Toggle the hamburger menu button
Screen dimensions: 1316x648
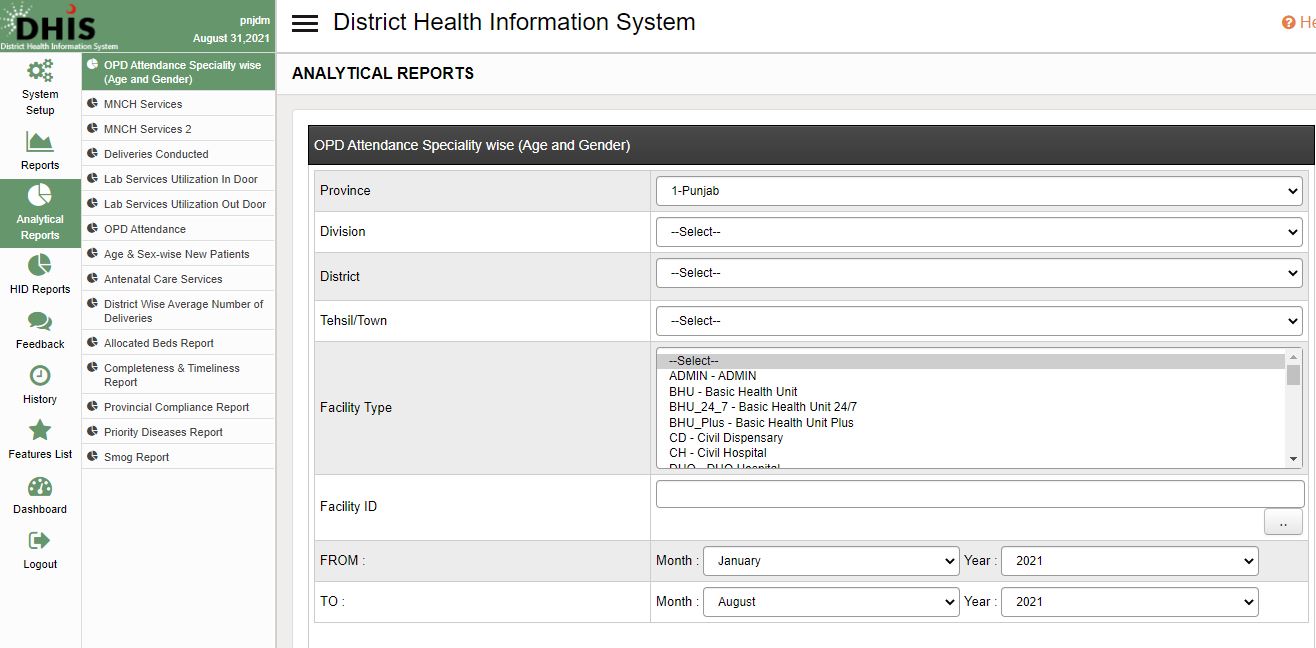coord(305,24)
